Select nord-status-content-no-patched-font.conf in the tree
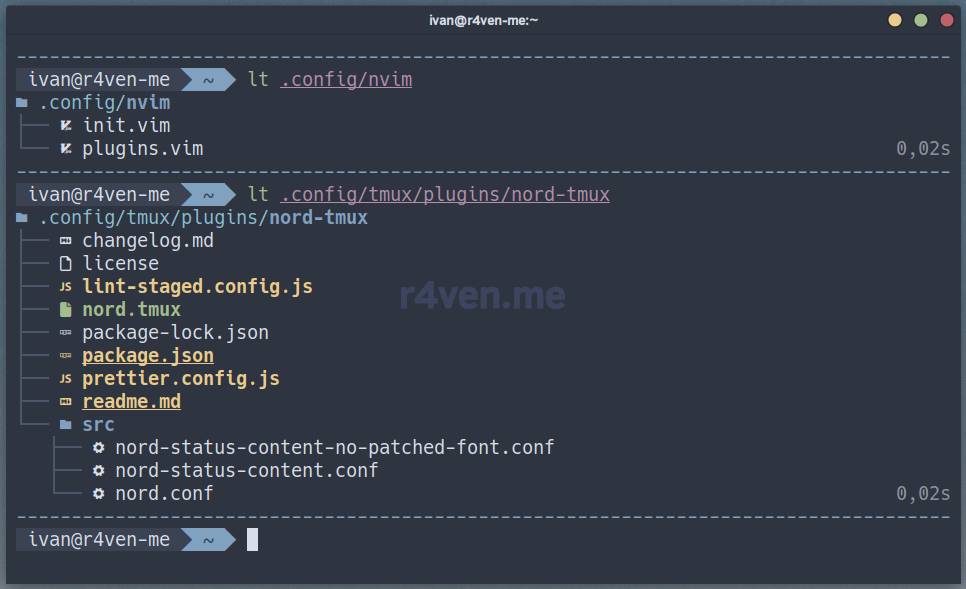 coord(334,448)
